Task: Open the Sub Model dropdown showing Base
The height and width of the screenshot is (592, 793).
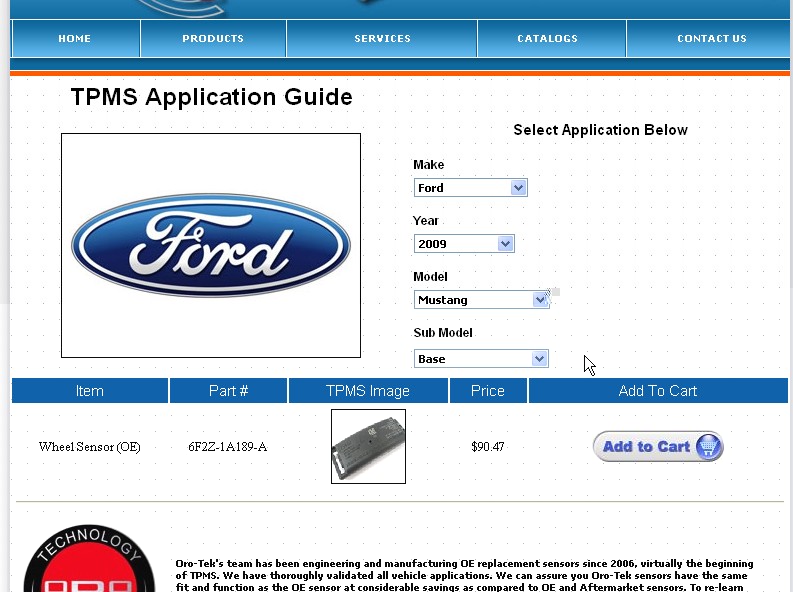Action: tap(481, 359)
